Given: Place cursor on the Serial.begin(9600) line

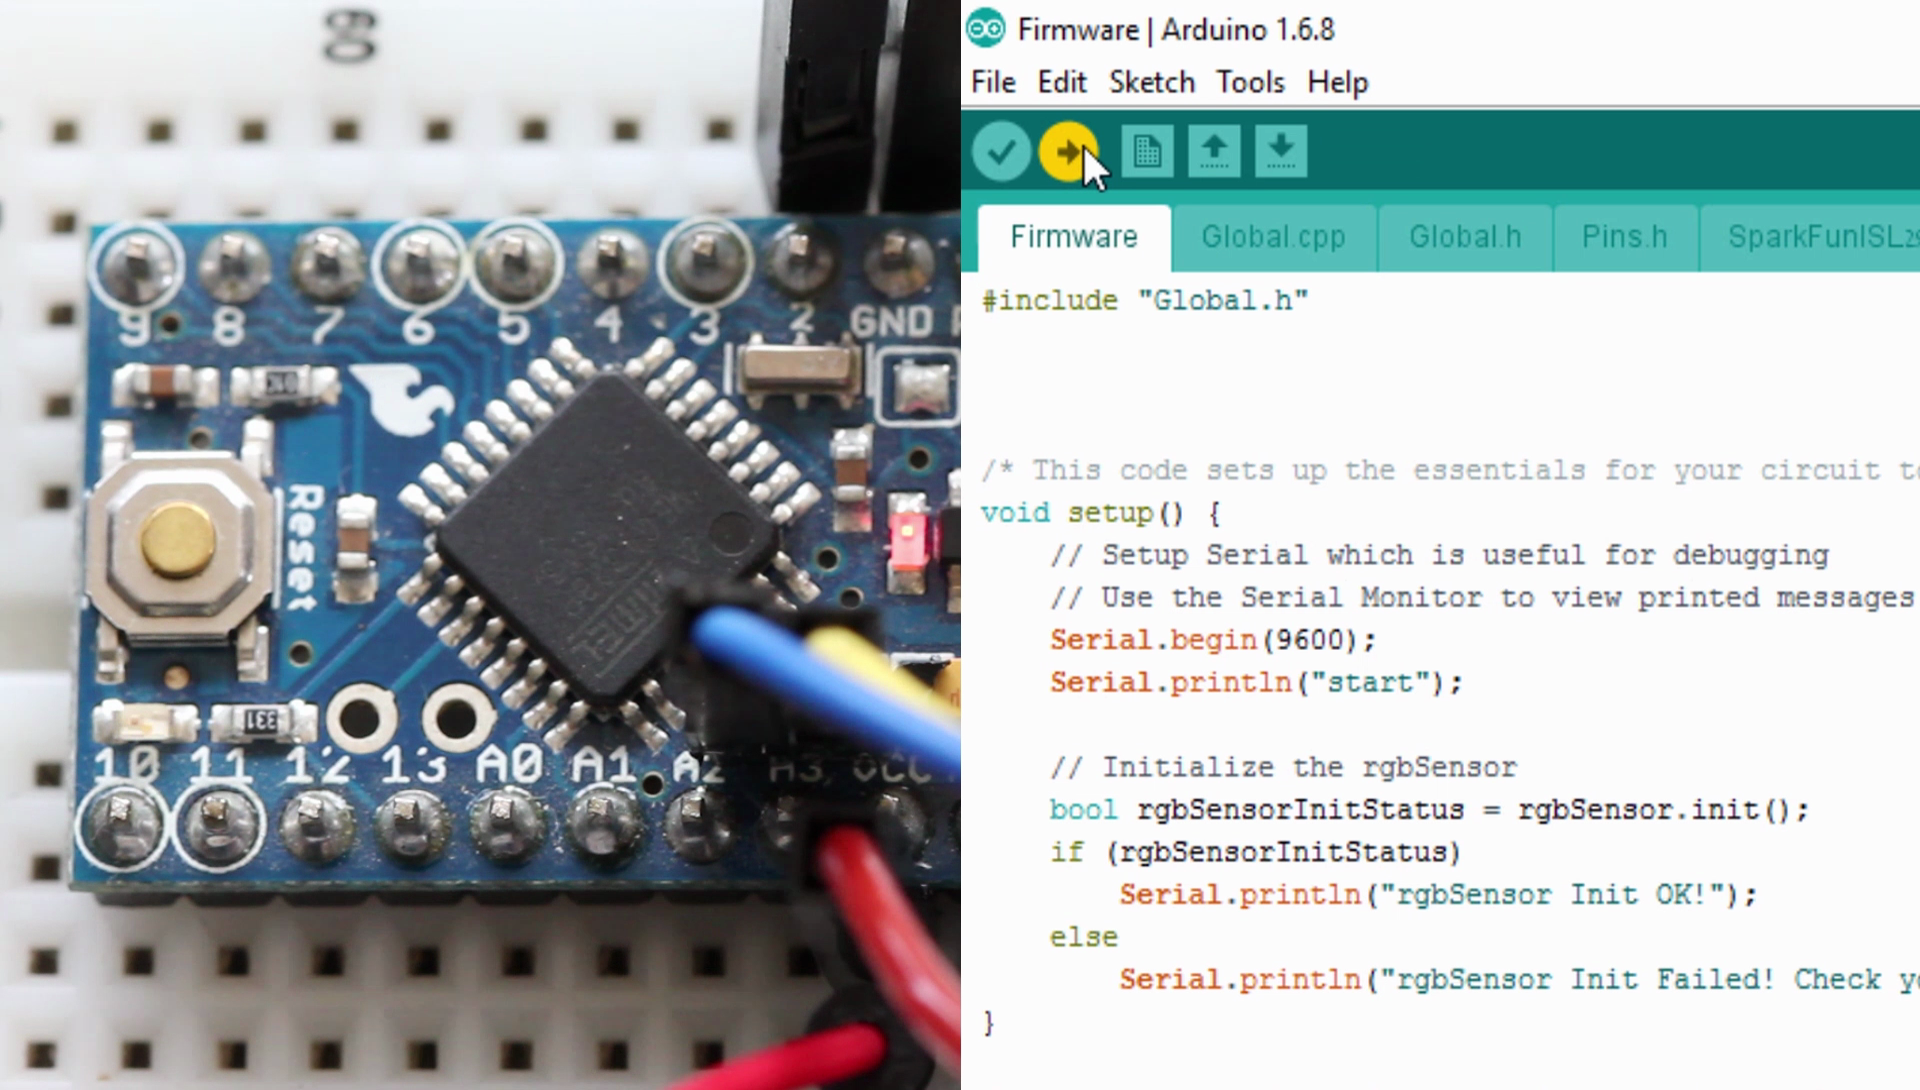Looking at the screenshot, I should [x=1212, y=640].
